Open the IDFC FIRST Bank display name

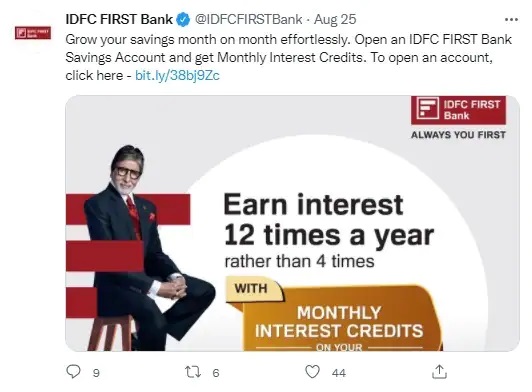pos(119,19)
